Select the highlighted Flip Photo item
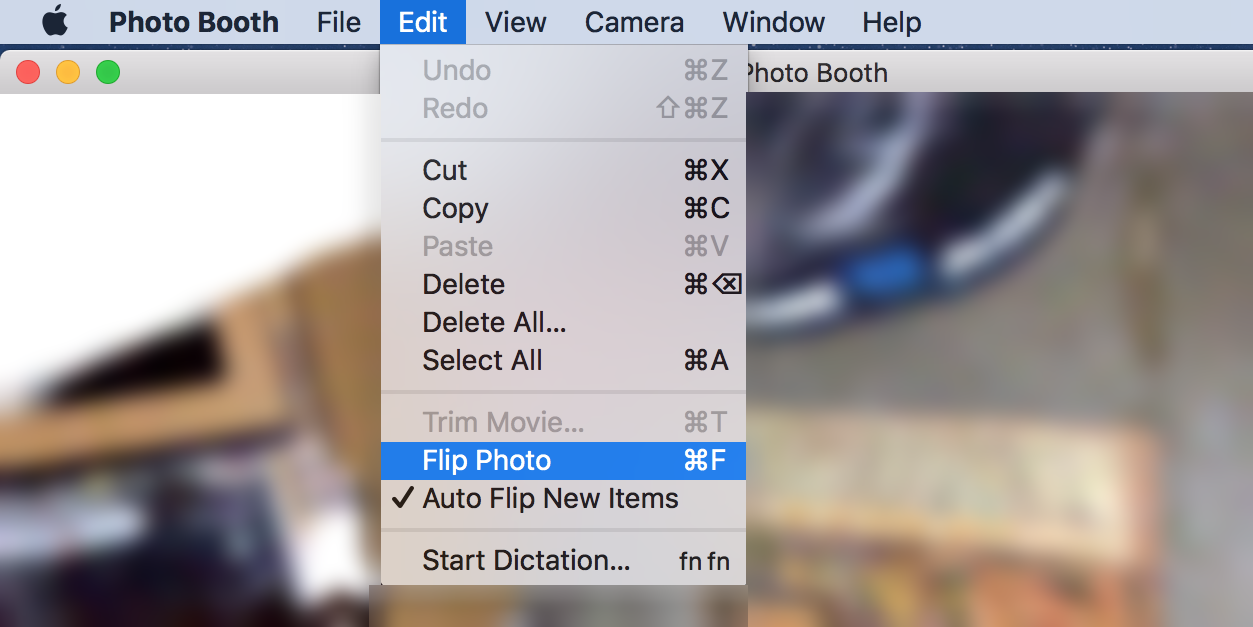 (563, 460)
